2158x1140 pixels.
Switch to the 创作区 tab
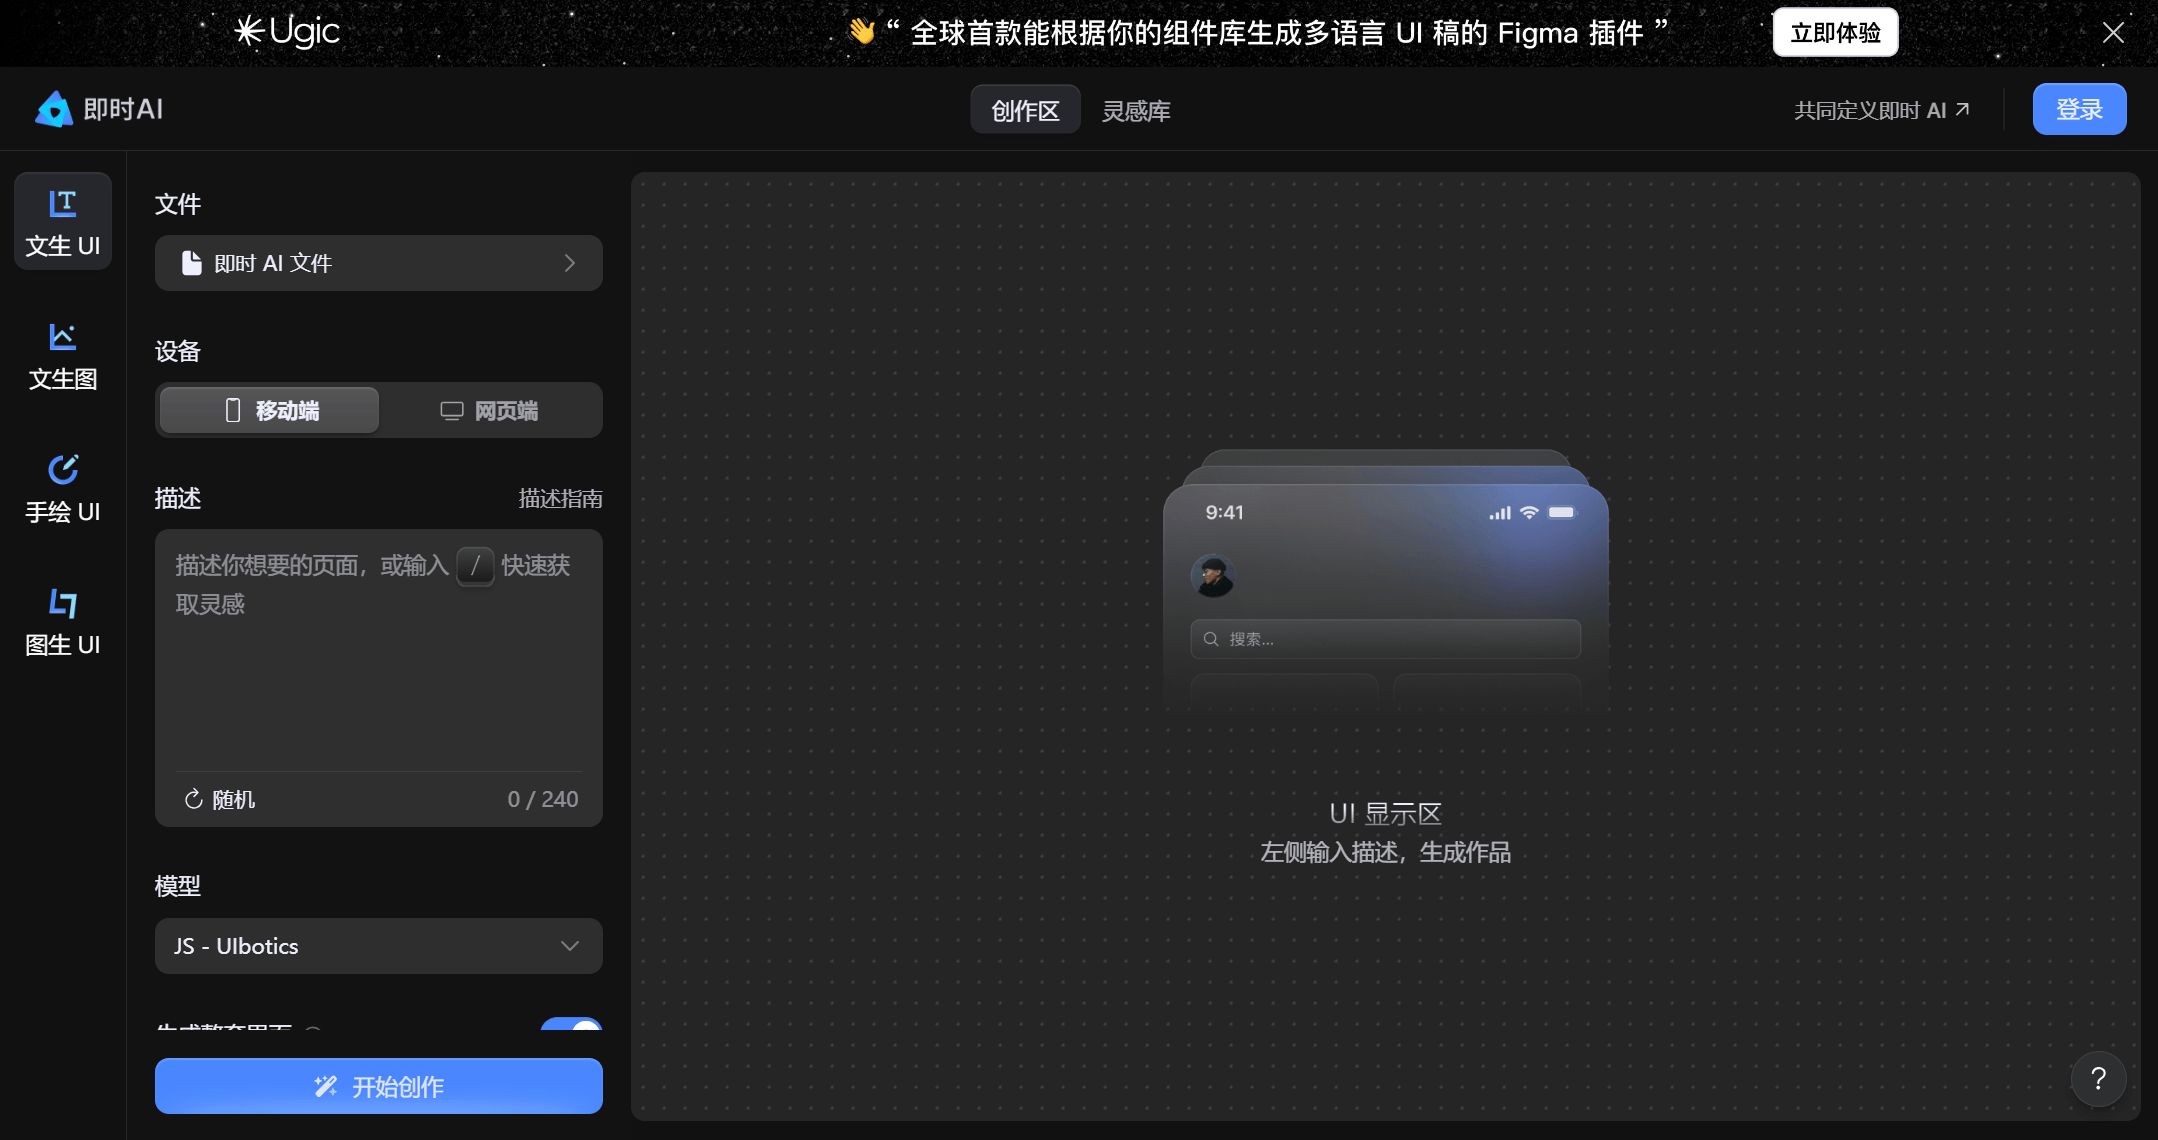pyautogui.click(x=1025, y=110)
